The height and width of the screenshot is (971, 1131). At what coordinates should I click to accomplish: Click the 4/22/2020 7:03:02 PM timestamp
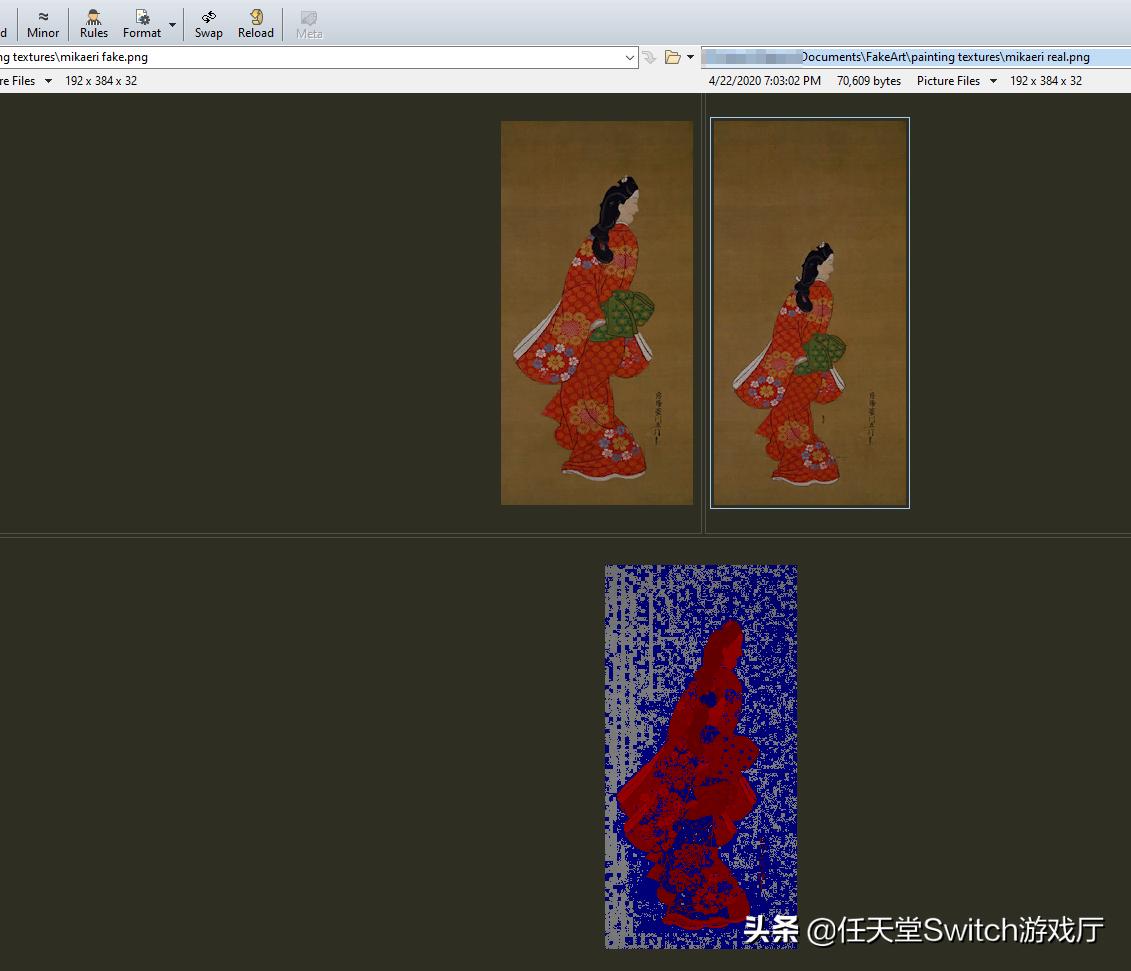pyautogui.click(x=765, y=81)
